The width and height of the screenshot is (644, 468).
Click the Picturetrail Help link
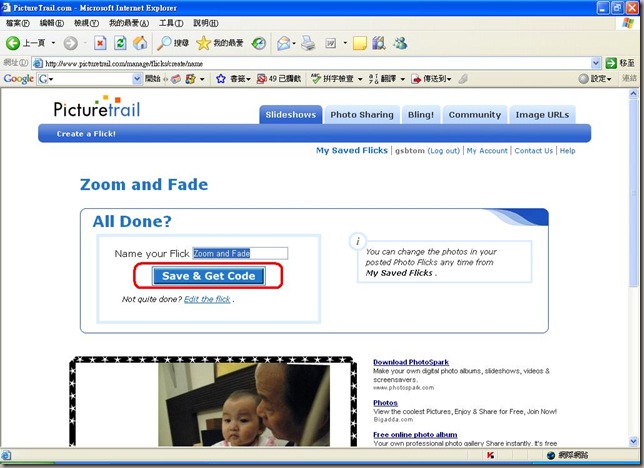pos(568,151)
